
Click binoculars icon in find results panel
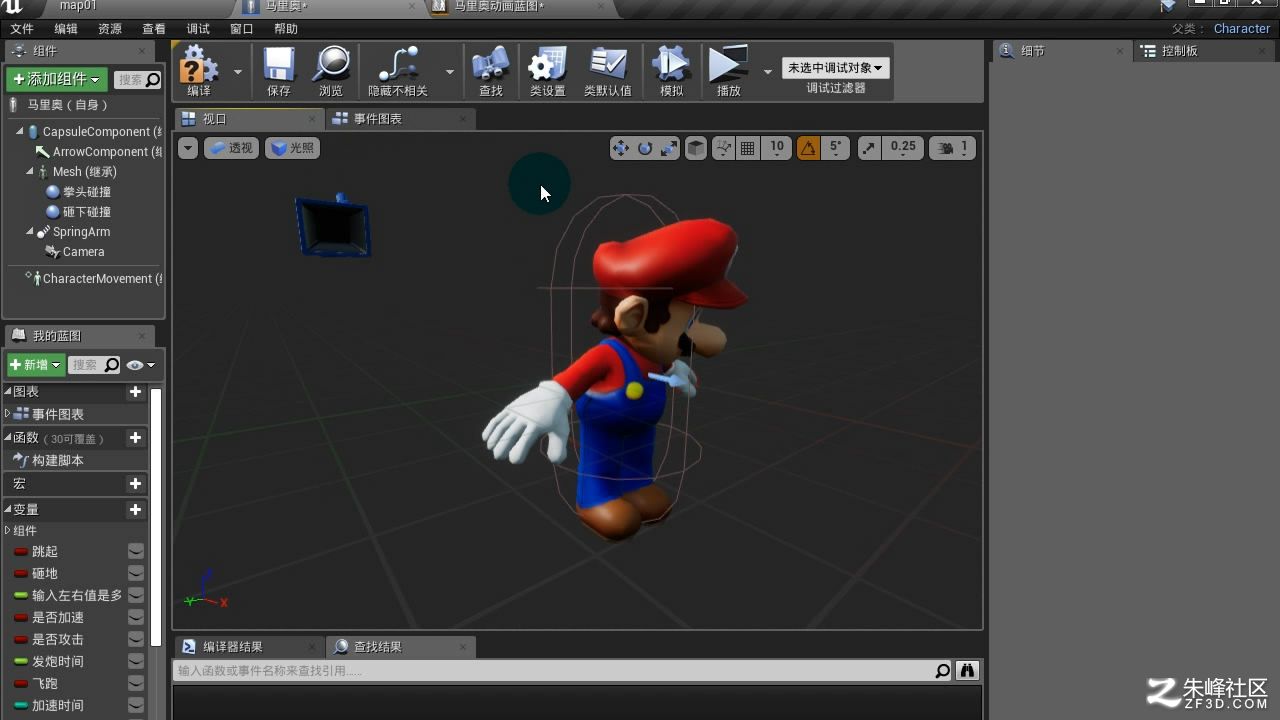[967, 671]
